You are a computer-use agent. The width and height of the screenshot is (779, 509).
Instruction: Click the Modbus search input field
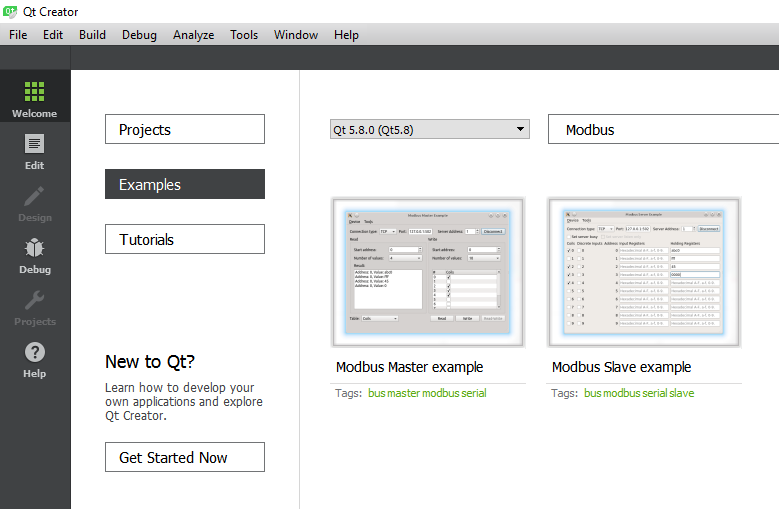662,129
